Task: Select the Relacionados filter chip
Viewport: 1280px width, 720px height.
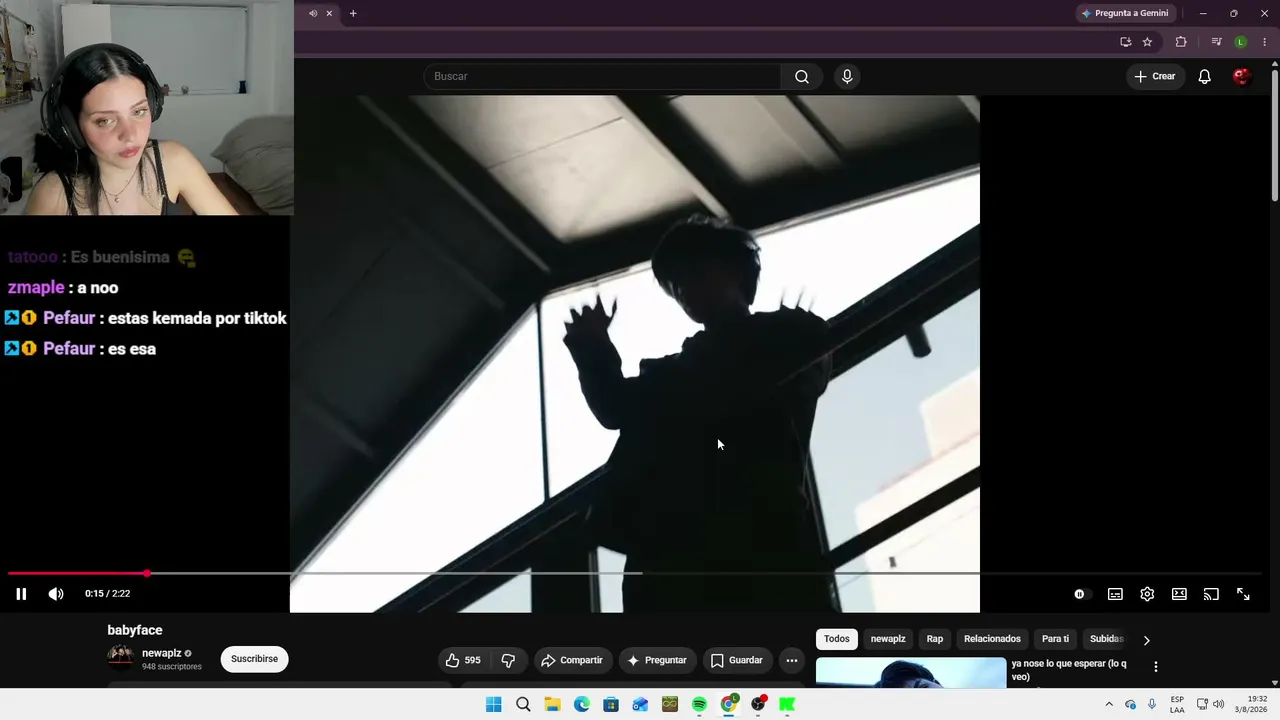Action: tap(992, 639)
